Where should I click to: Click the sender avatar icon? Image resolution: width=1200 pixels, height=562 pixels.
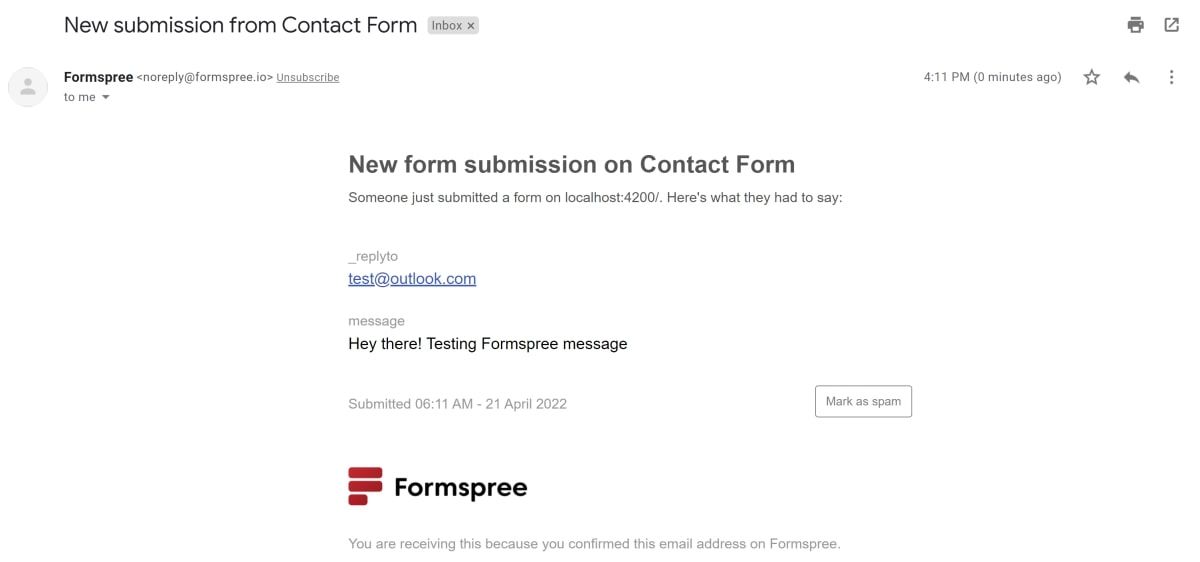point(28,87)
